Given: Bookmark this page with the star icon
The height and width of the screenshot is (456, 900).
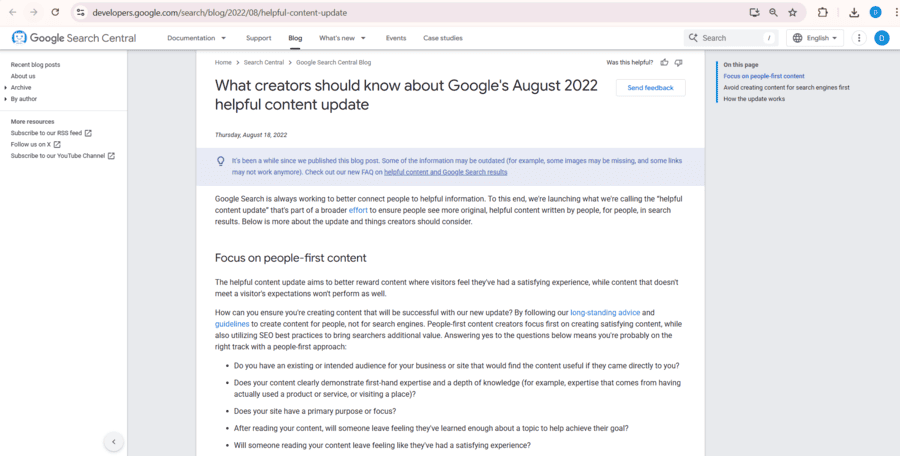Looking at the screenshot, I should coord(793,12).
